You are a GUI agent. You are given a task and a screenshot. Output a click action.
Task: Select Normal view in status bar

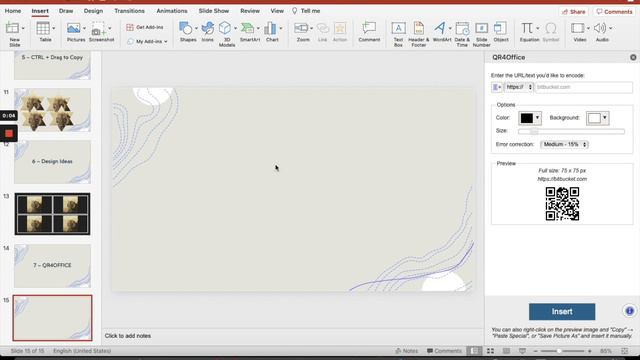pyautogui.click(x=474, y=351)
